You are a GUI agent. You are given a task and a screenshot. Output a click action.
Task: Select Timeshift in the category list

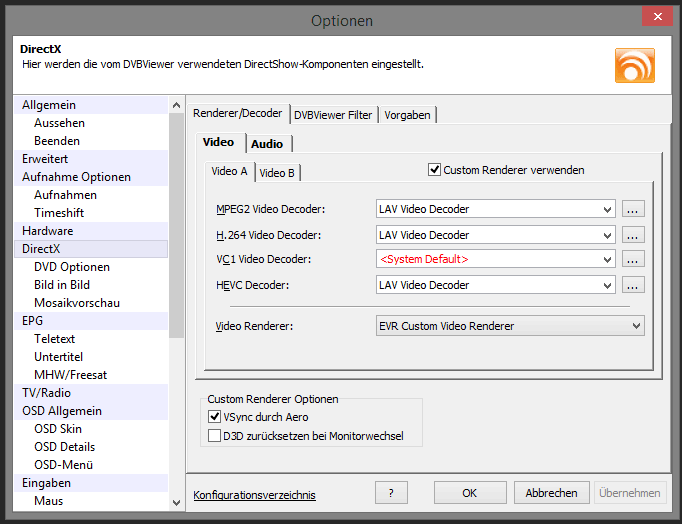pos(91,213)
